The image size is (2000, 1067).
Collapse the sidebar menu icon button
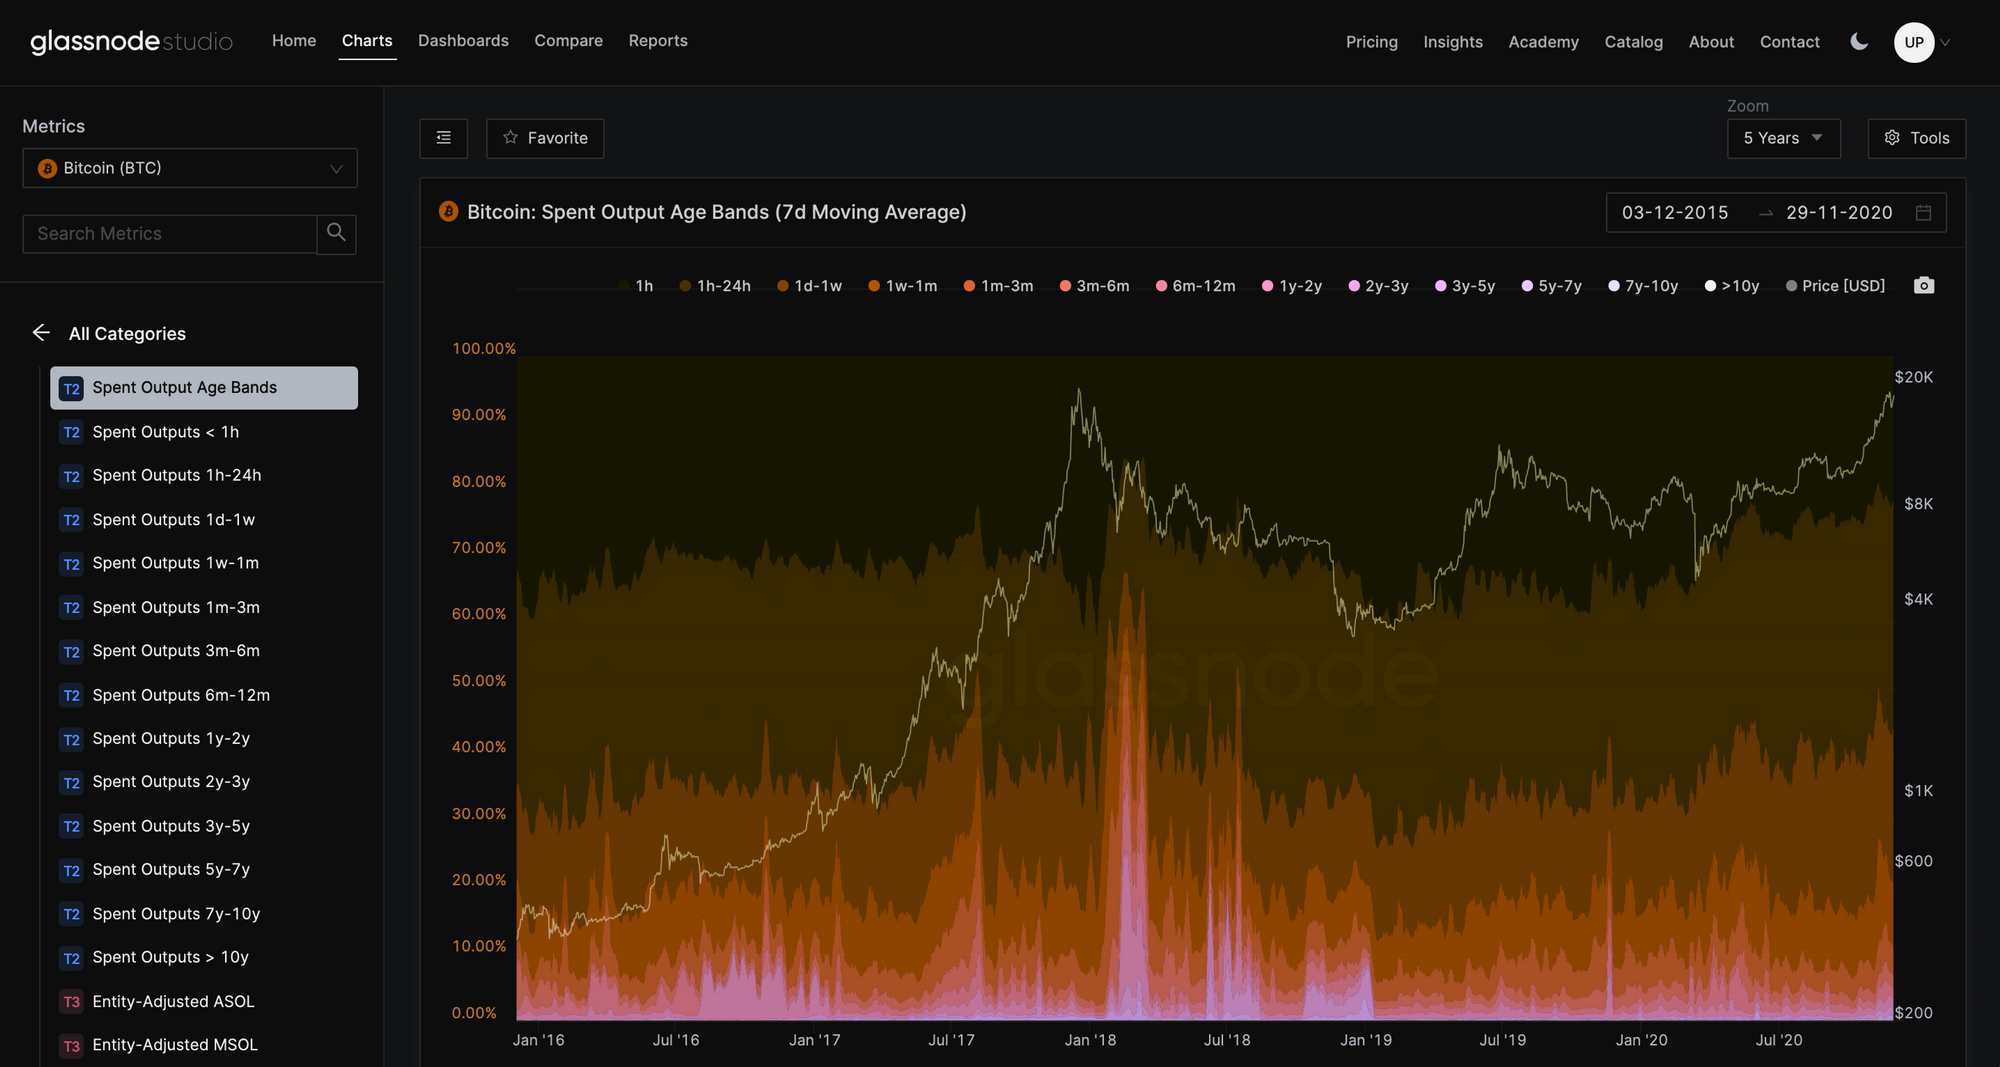[x=444, y=138]
